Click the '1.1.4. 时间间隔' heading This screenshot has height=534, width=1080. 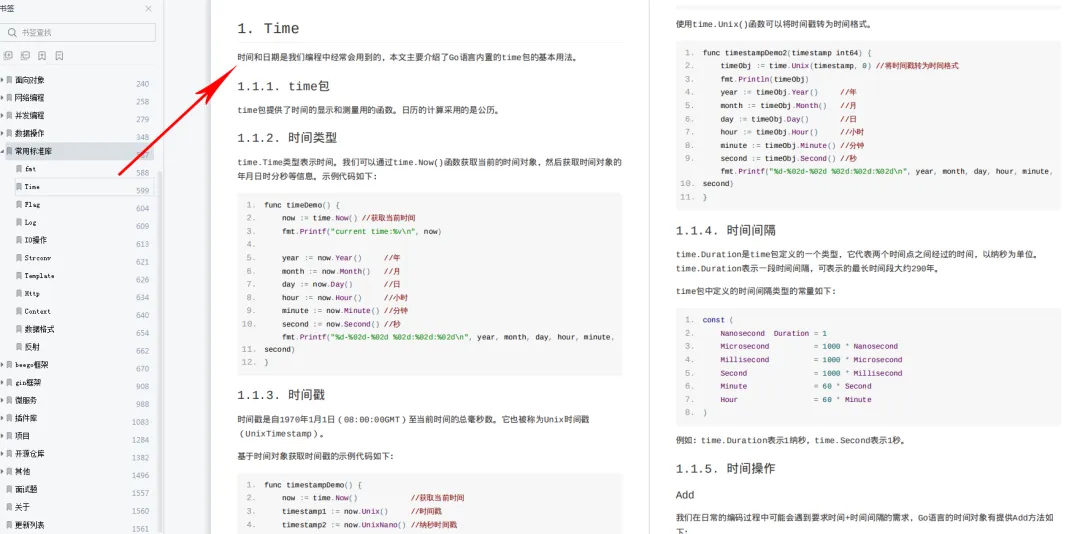(x=726, y=231)
